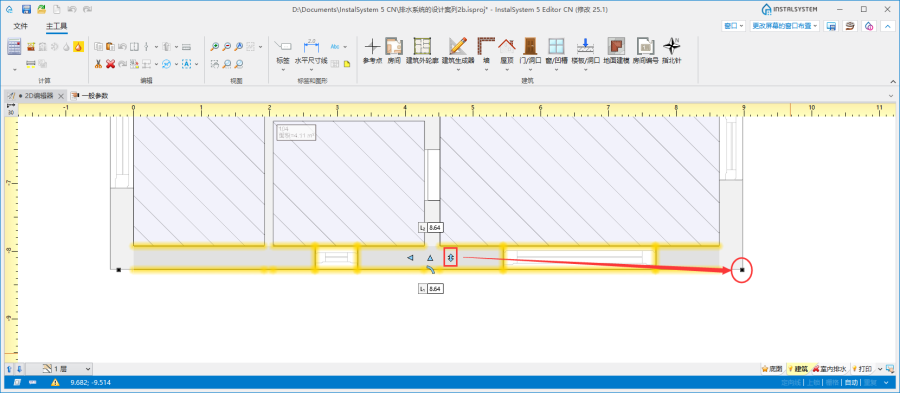Toggle 自动 auto mode in status bar
Screen dimensions: 900x393
tap(851, 383)
